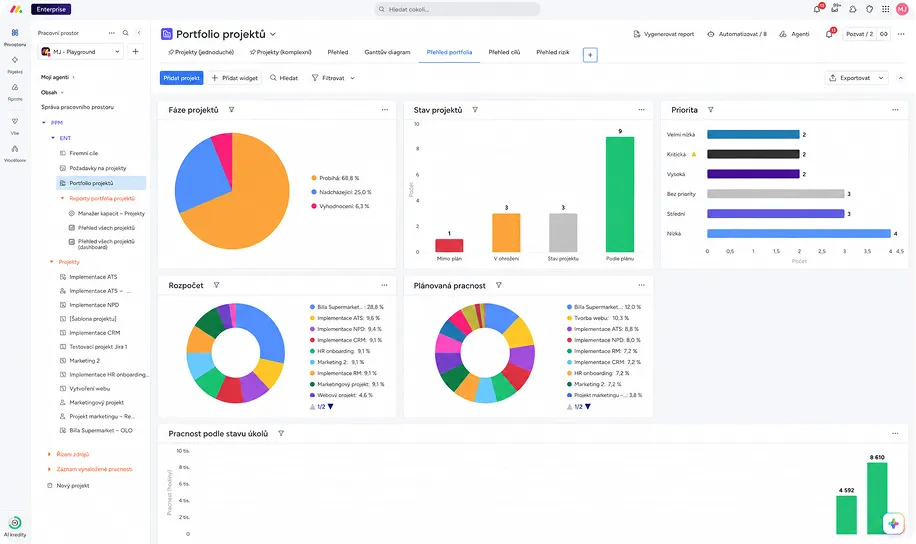Filter the Stav projektů widget

point(475,110)
